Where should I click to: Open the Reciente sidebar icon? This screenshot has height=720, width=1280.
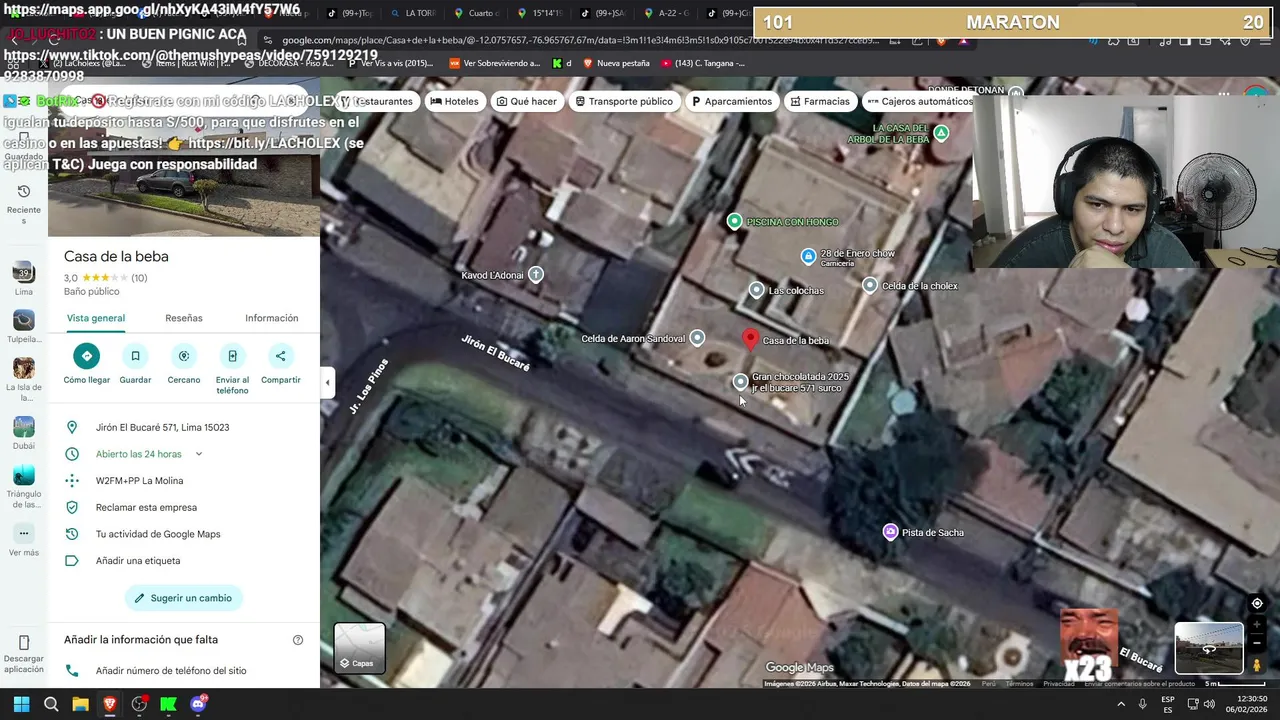click(24, 191)
